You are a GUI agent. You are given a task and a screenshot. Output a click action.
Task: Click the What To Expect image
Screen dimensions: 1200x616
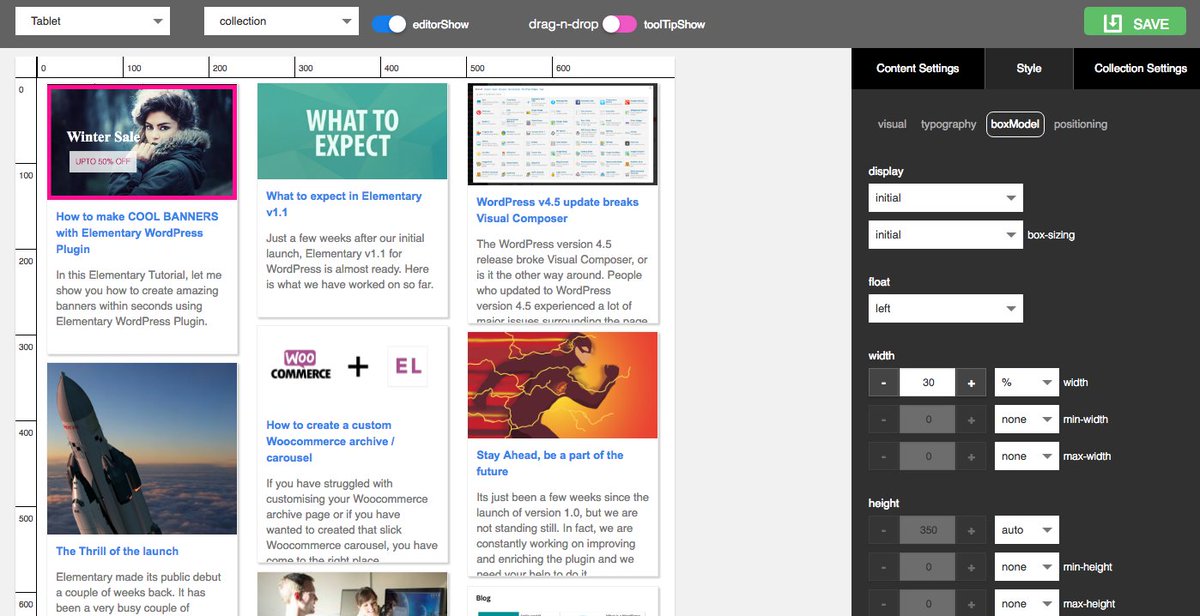[352, 131]
